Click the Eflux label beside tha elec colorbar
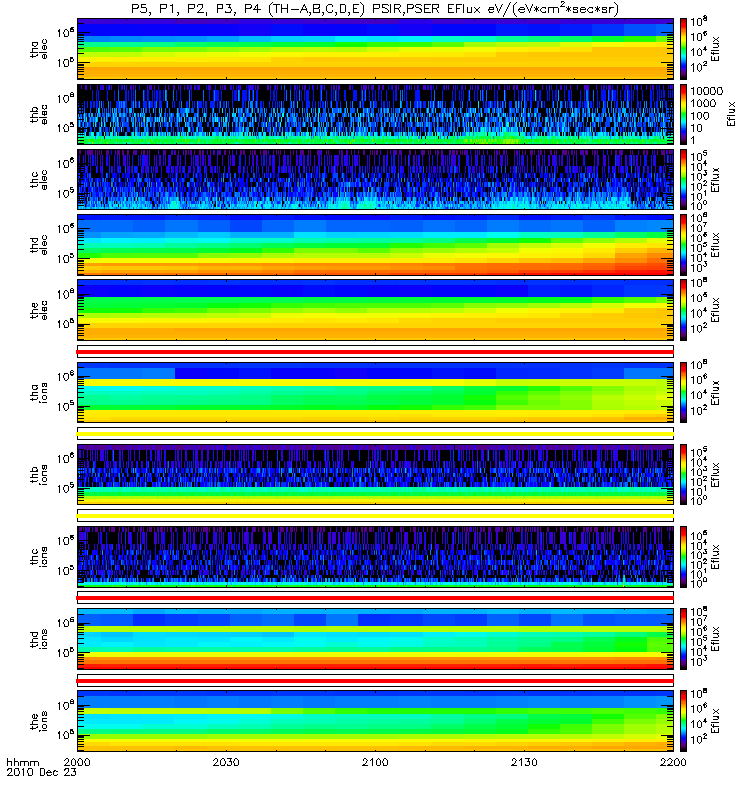The width and height of the screenshot is (750, 800). tap(716, 49)
